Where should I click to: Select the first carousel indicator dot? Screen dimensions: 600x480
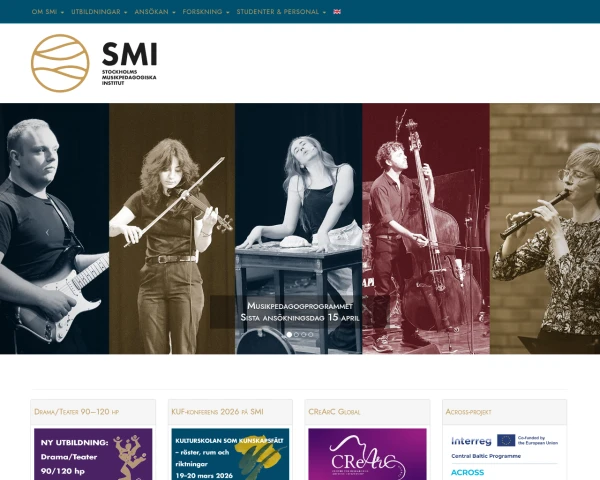289,335
